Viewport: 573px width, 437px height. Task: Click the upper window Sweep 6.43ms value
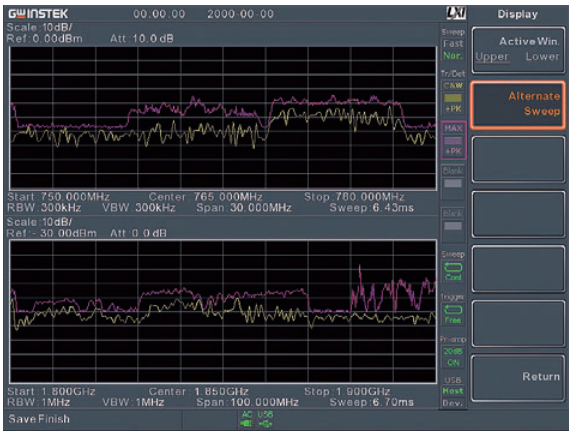coord(393,208)
